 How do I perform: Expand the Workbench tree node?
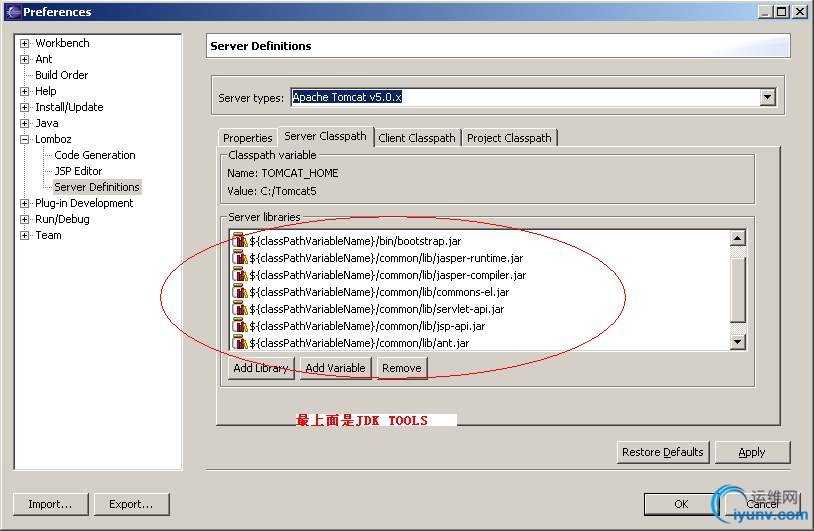click(24, 43)
